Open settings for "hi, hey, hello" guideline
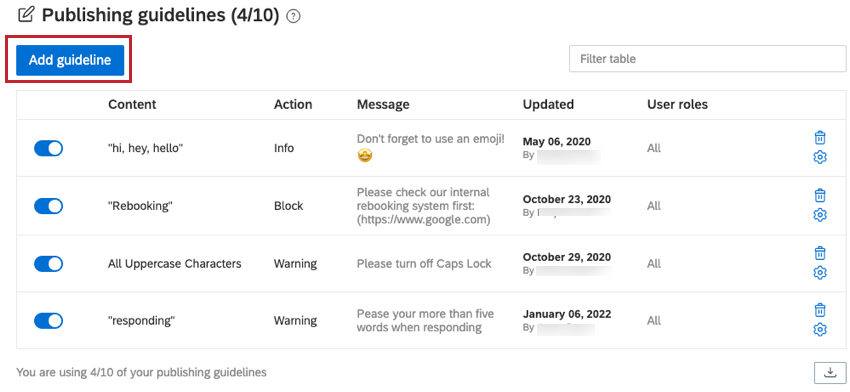This screenshot has height=392, width=850. click(820, 157)
